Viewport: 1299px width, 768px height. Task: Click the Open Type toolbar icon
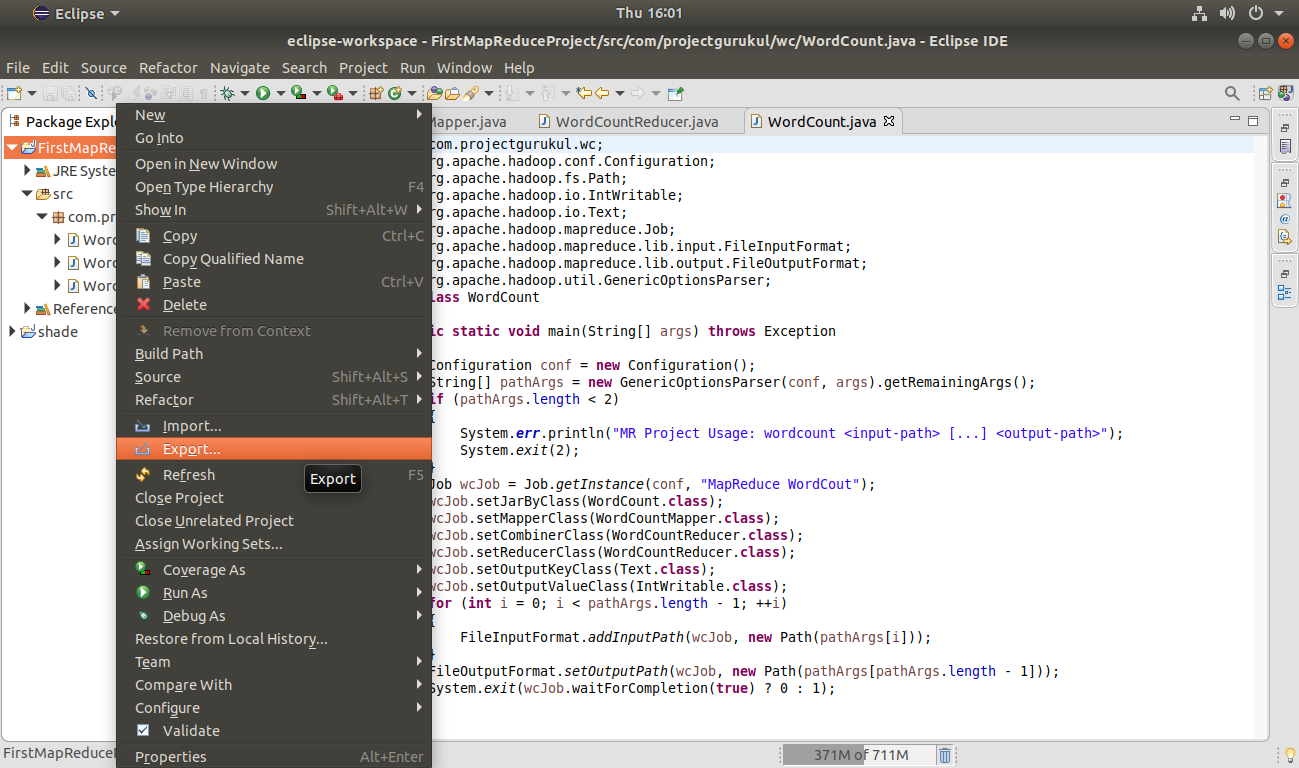point(435,93)
